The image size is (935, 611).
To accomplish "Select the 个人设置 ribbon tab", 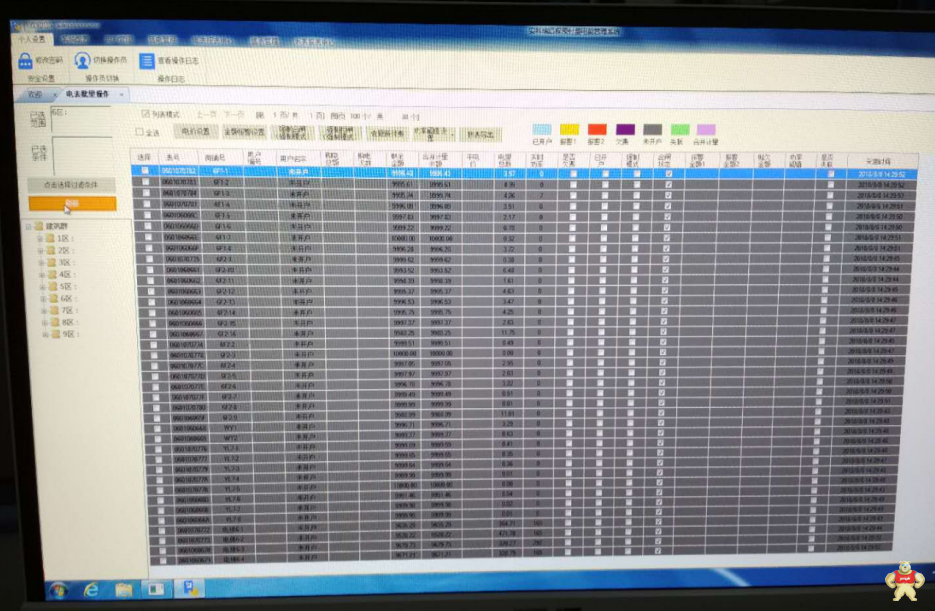I will click(31, 40).
